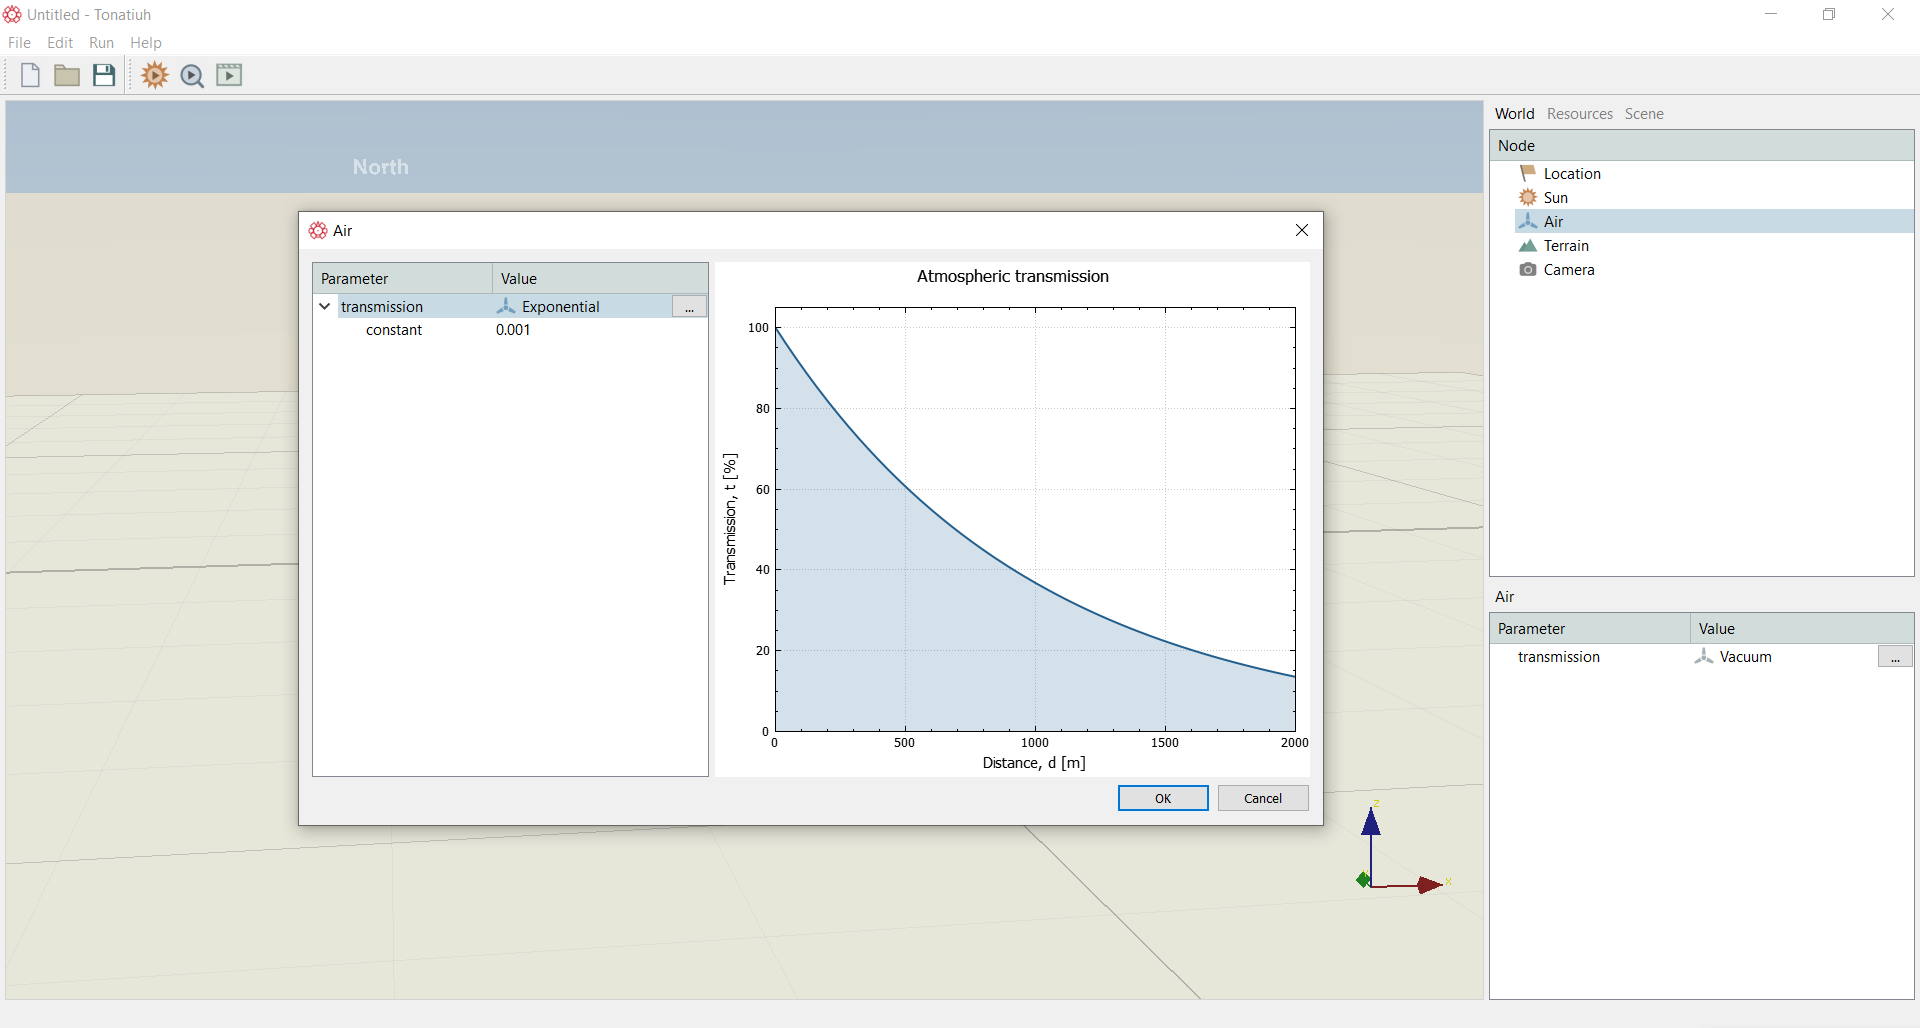Switch to the Resources tab

1580,114
